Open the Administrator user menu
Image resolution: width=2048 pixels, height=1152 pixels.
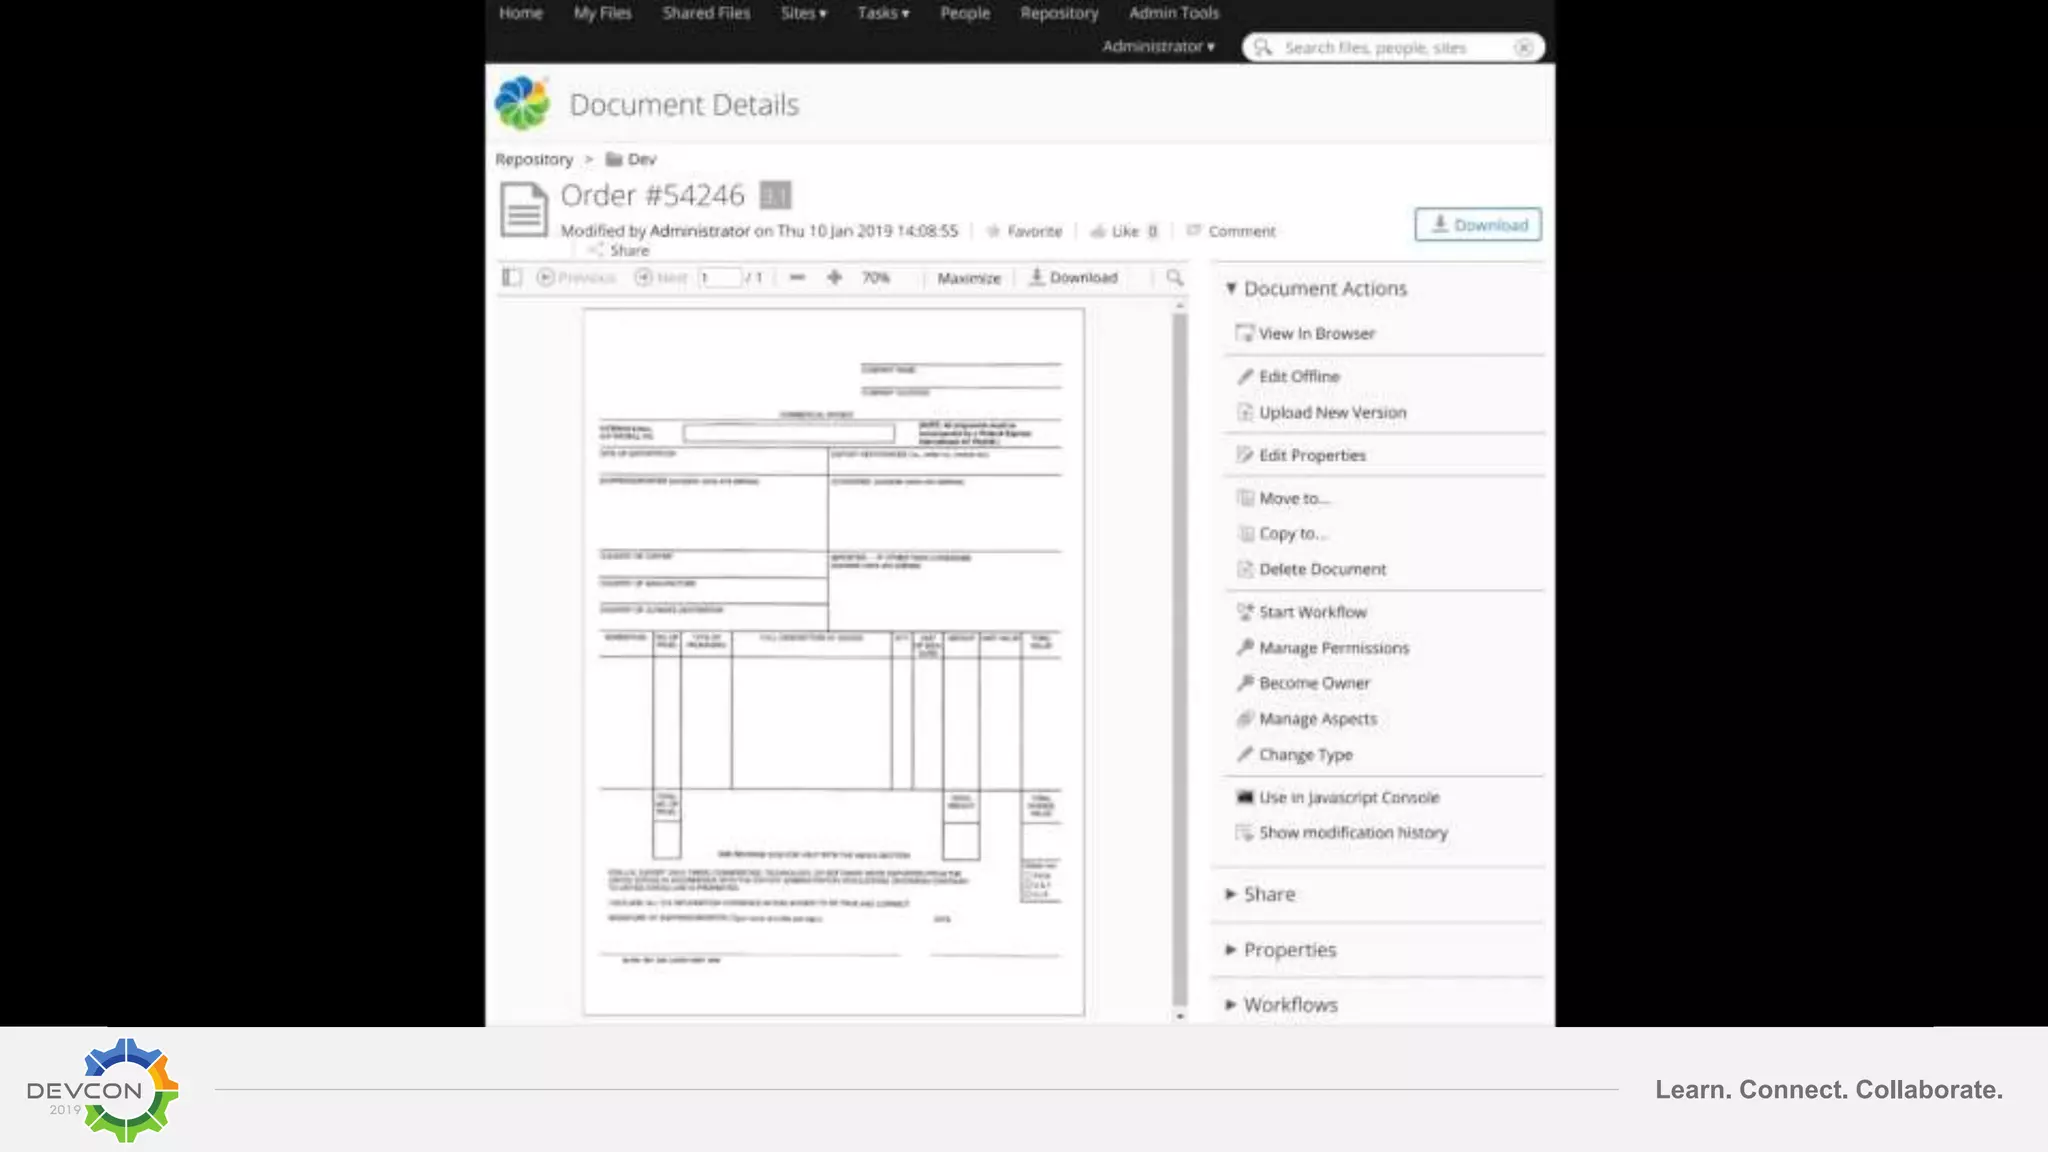(x=1158, y=46)
